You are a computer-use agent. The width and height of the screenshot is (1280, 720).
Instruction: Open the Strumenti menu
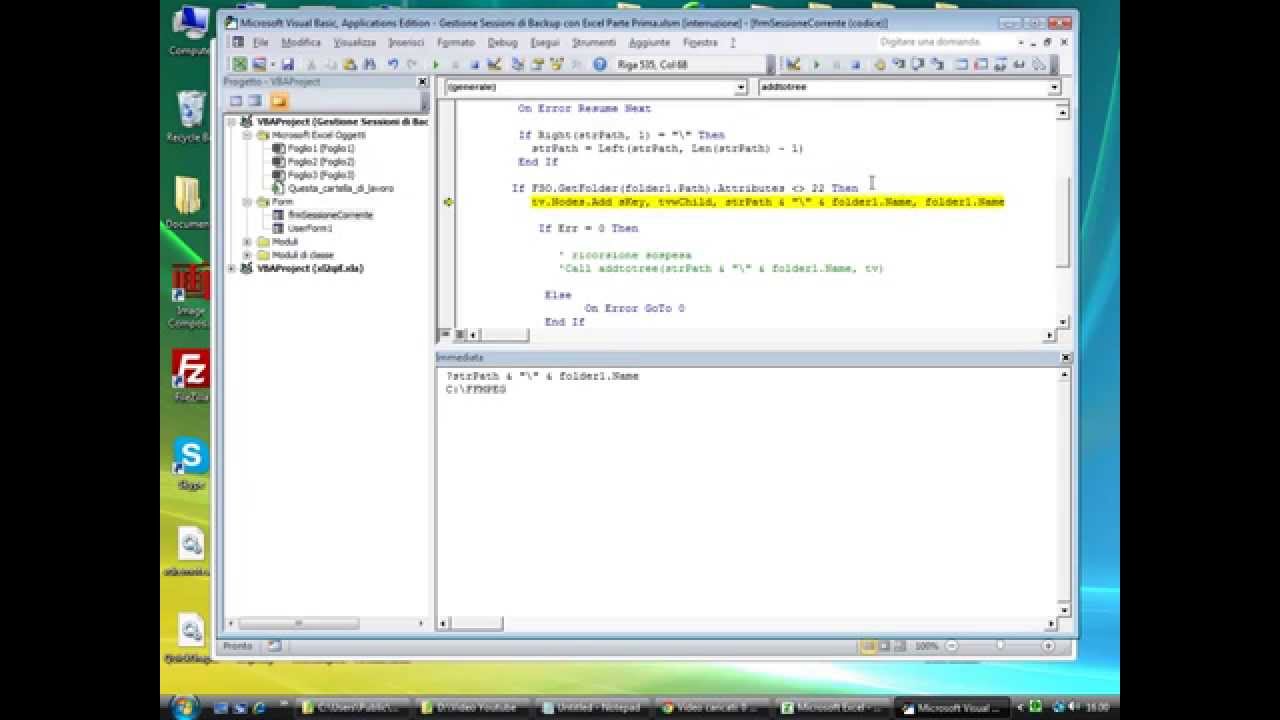click(594, 42)
